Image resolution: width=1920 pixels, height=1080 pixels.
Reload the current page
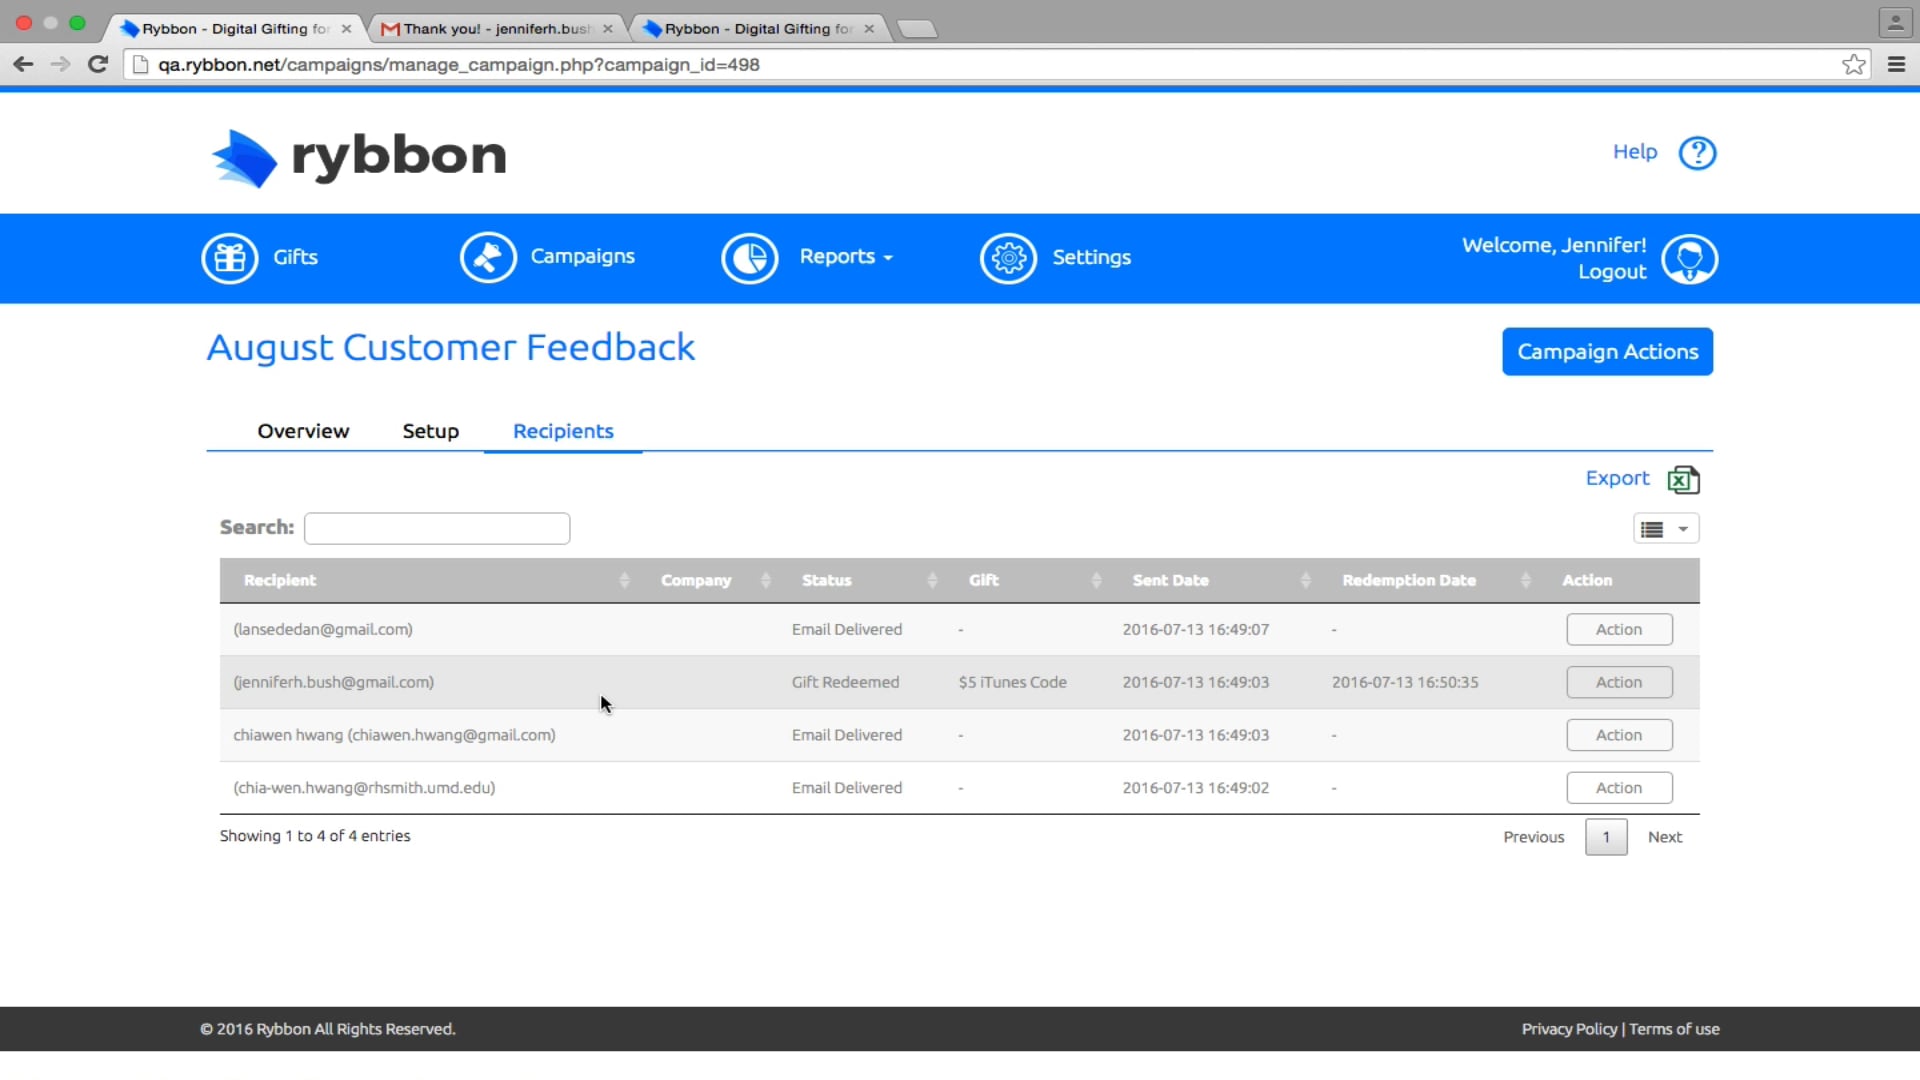click(97, 64)
